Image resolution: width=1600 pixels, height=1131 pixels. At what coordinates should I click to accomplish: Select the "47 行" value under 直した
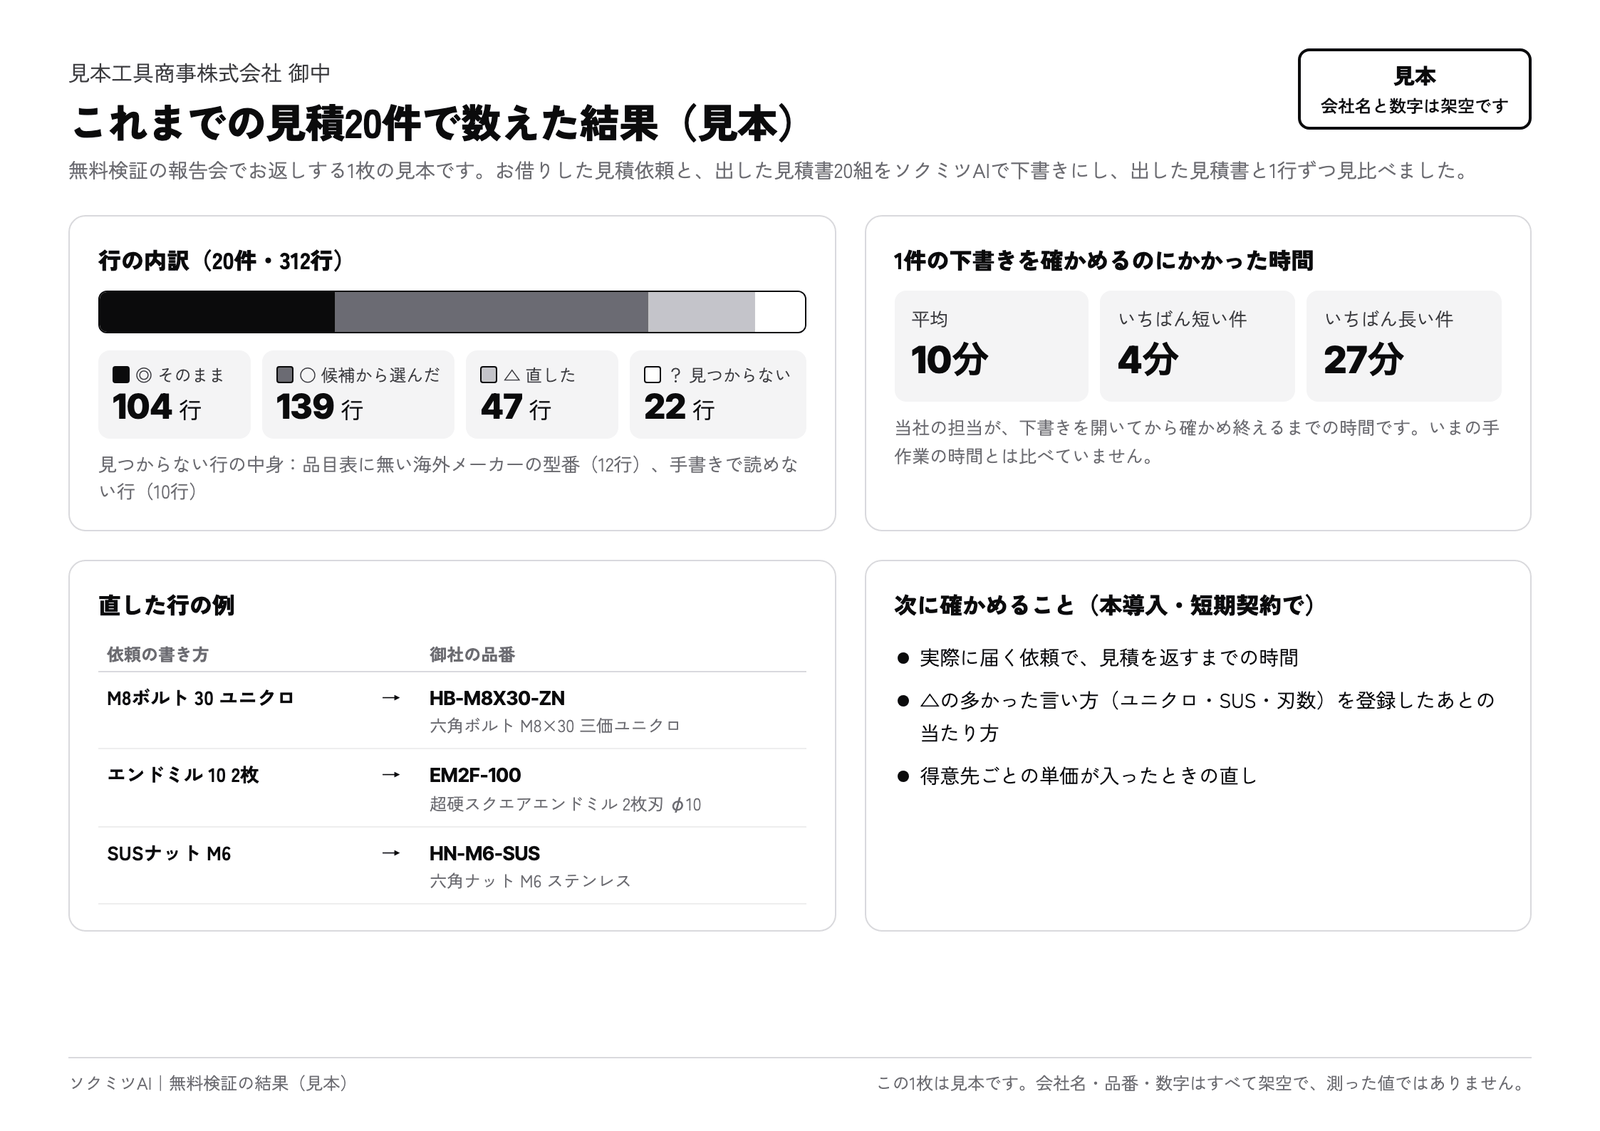pyautogui.click(x=516, y=408)
